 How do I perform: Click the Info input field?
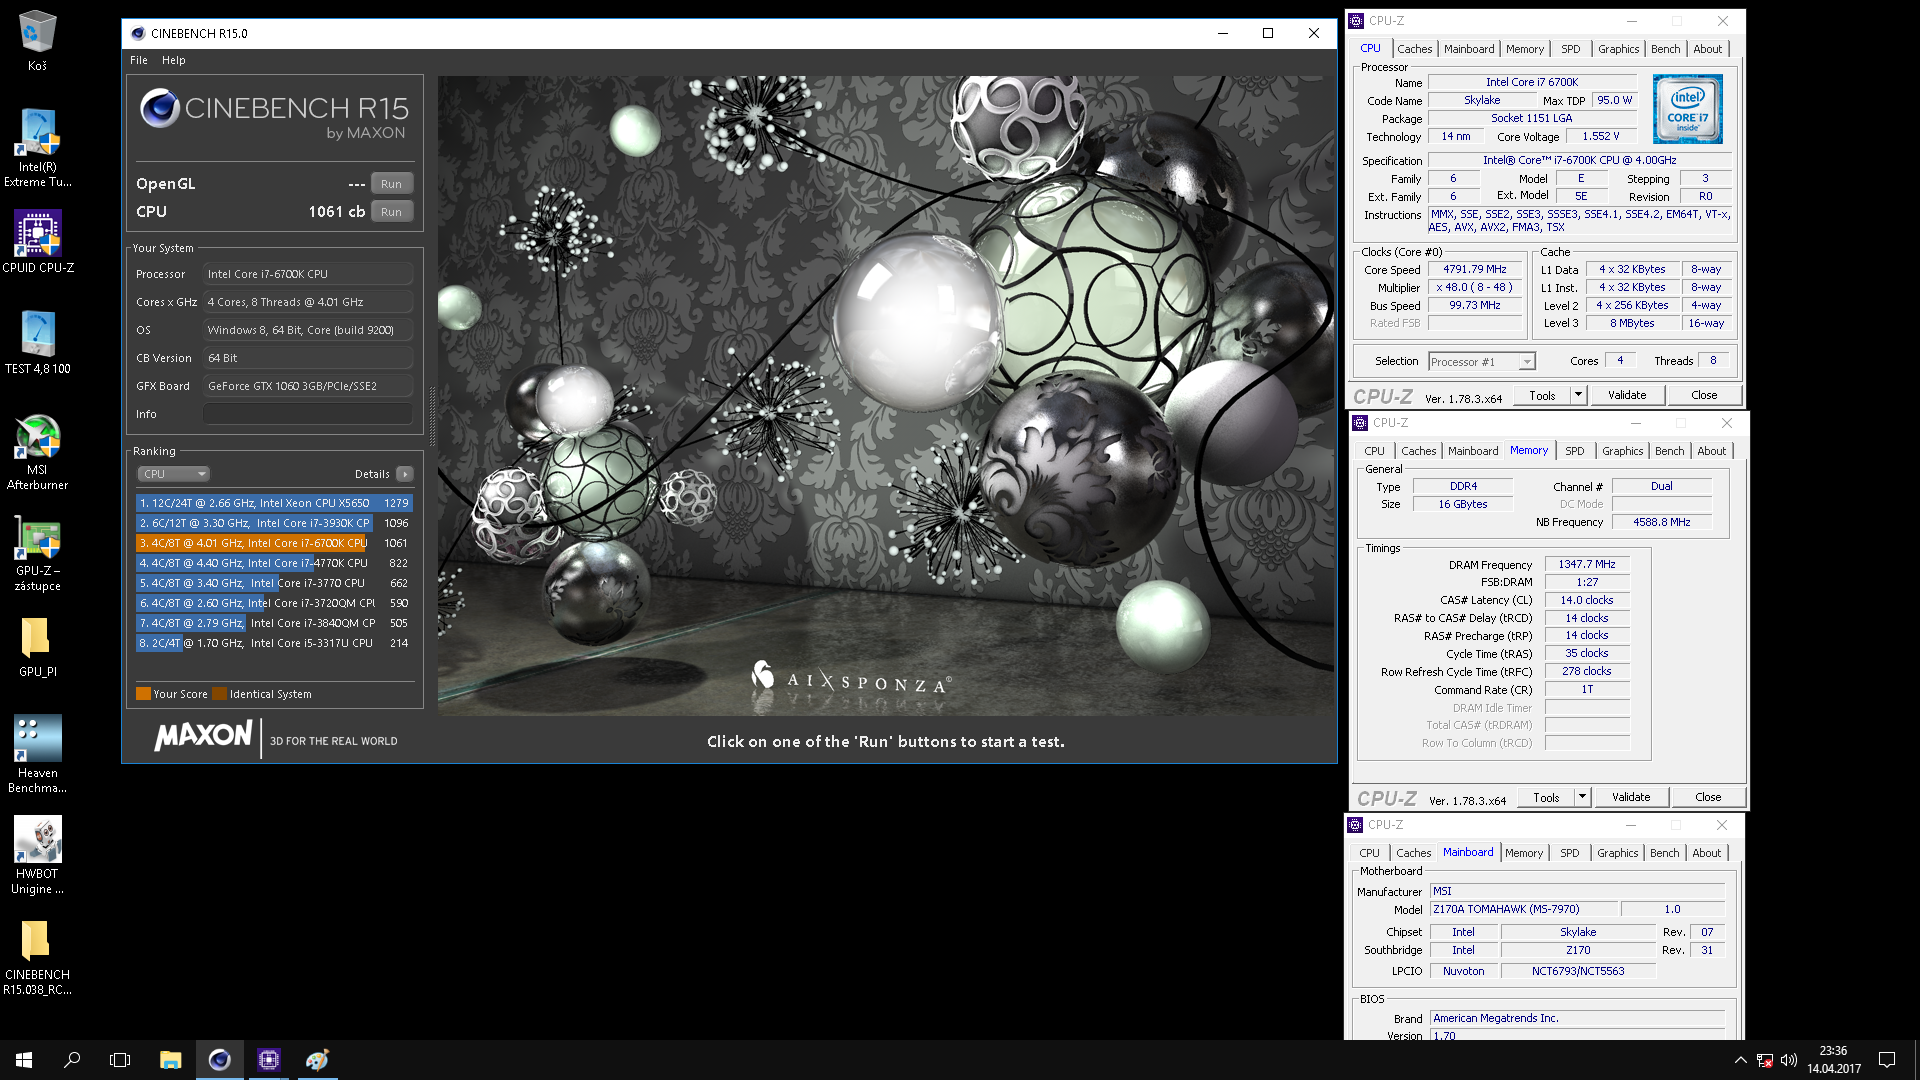point(308,414)
